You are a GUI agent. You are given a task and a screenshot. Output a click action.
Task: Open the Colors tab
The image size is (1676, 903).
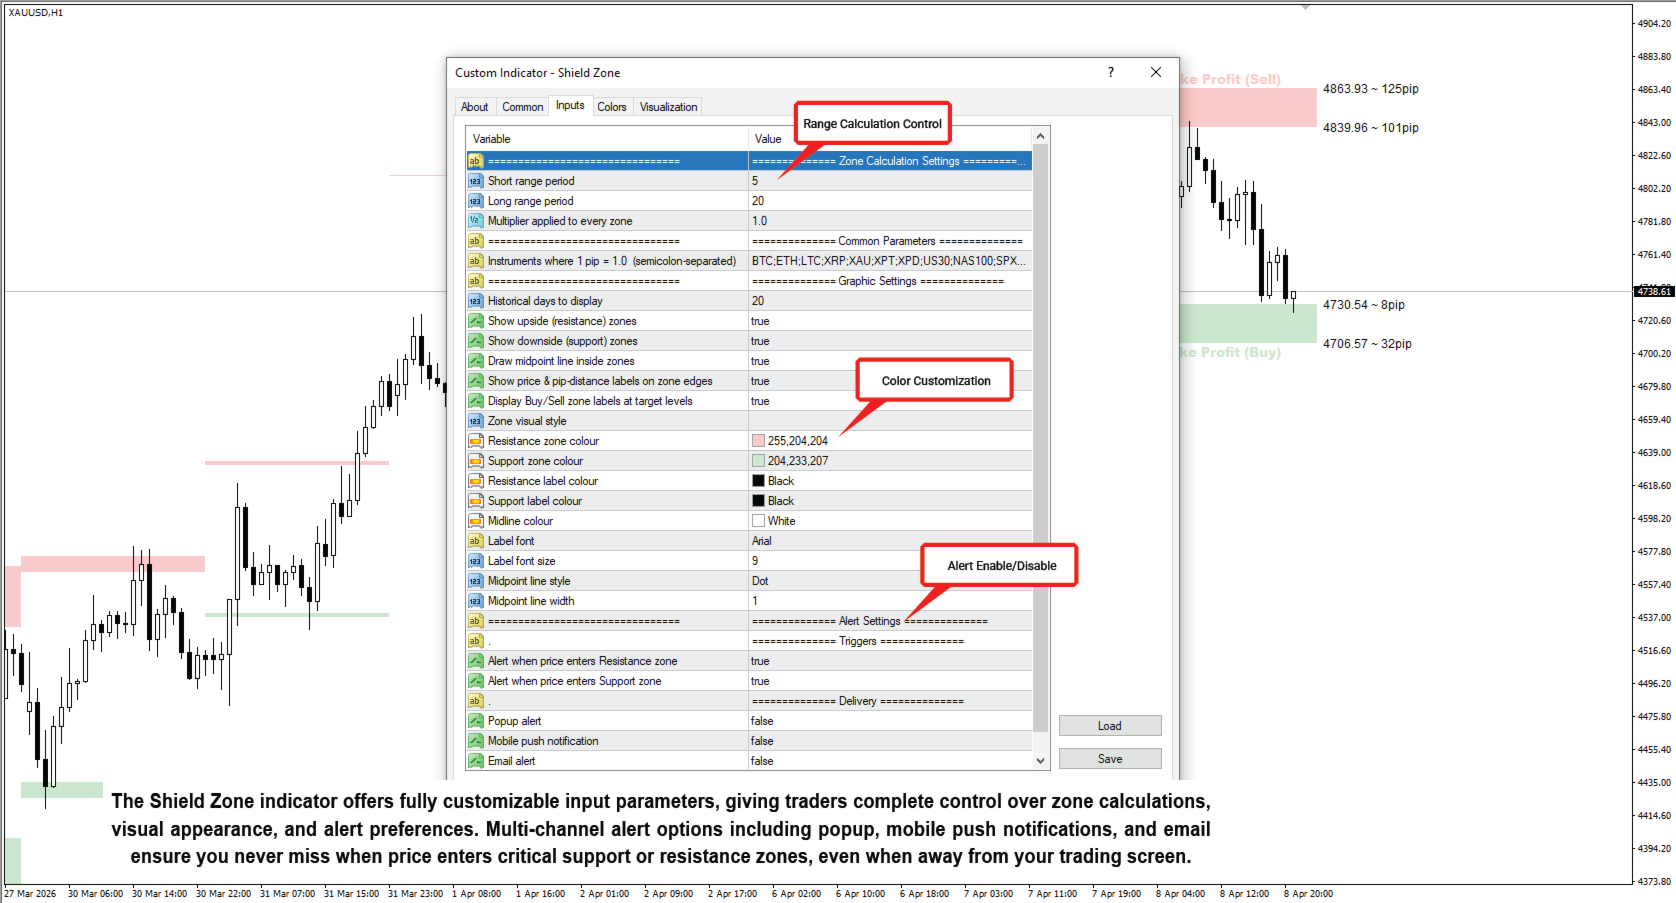click(612, 107)
